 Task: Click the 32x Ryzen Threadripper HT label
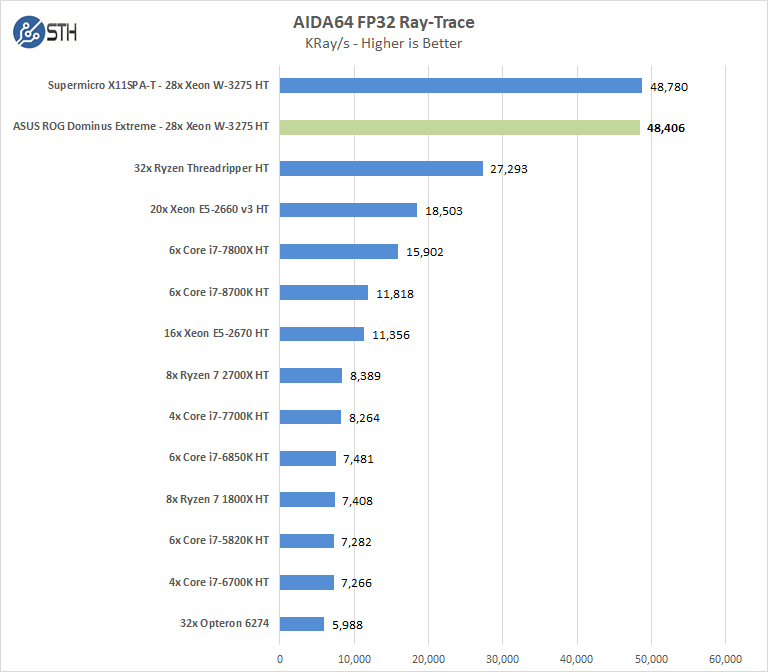click(x=201, y=168)
